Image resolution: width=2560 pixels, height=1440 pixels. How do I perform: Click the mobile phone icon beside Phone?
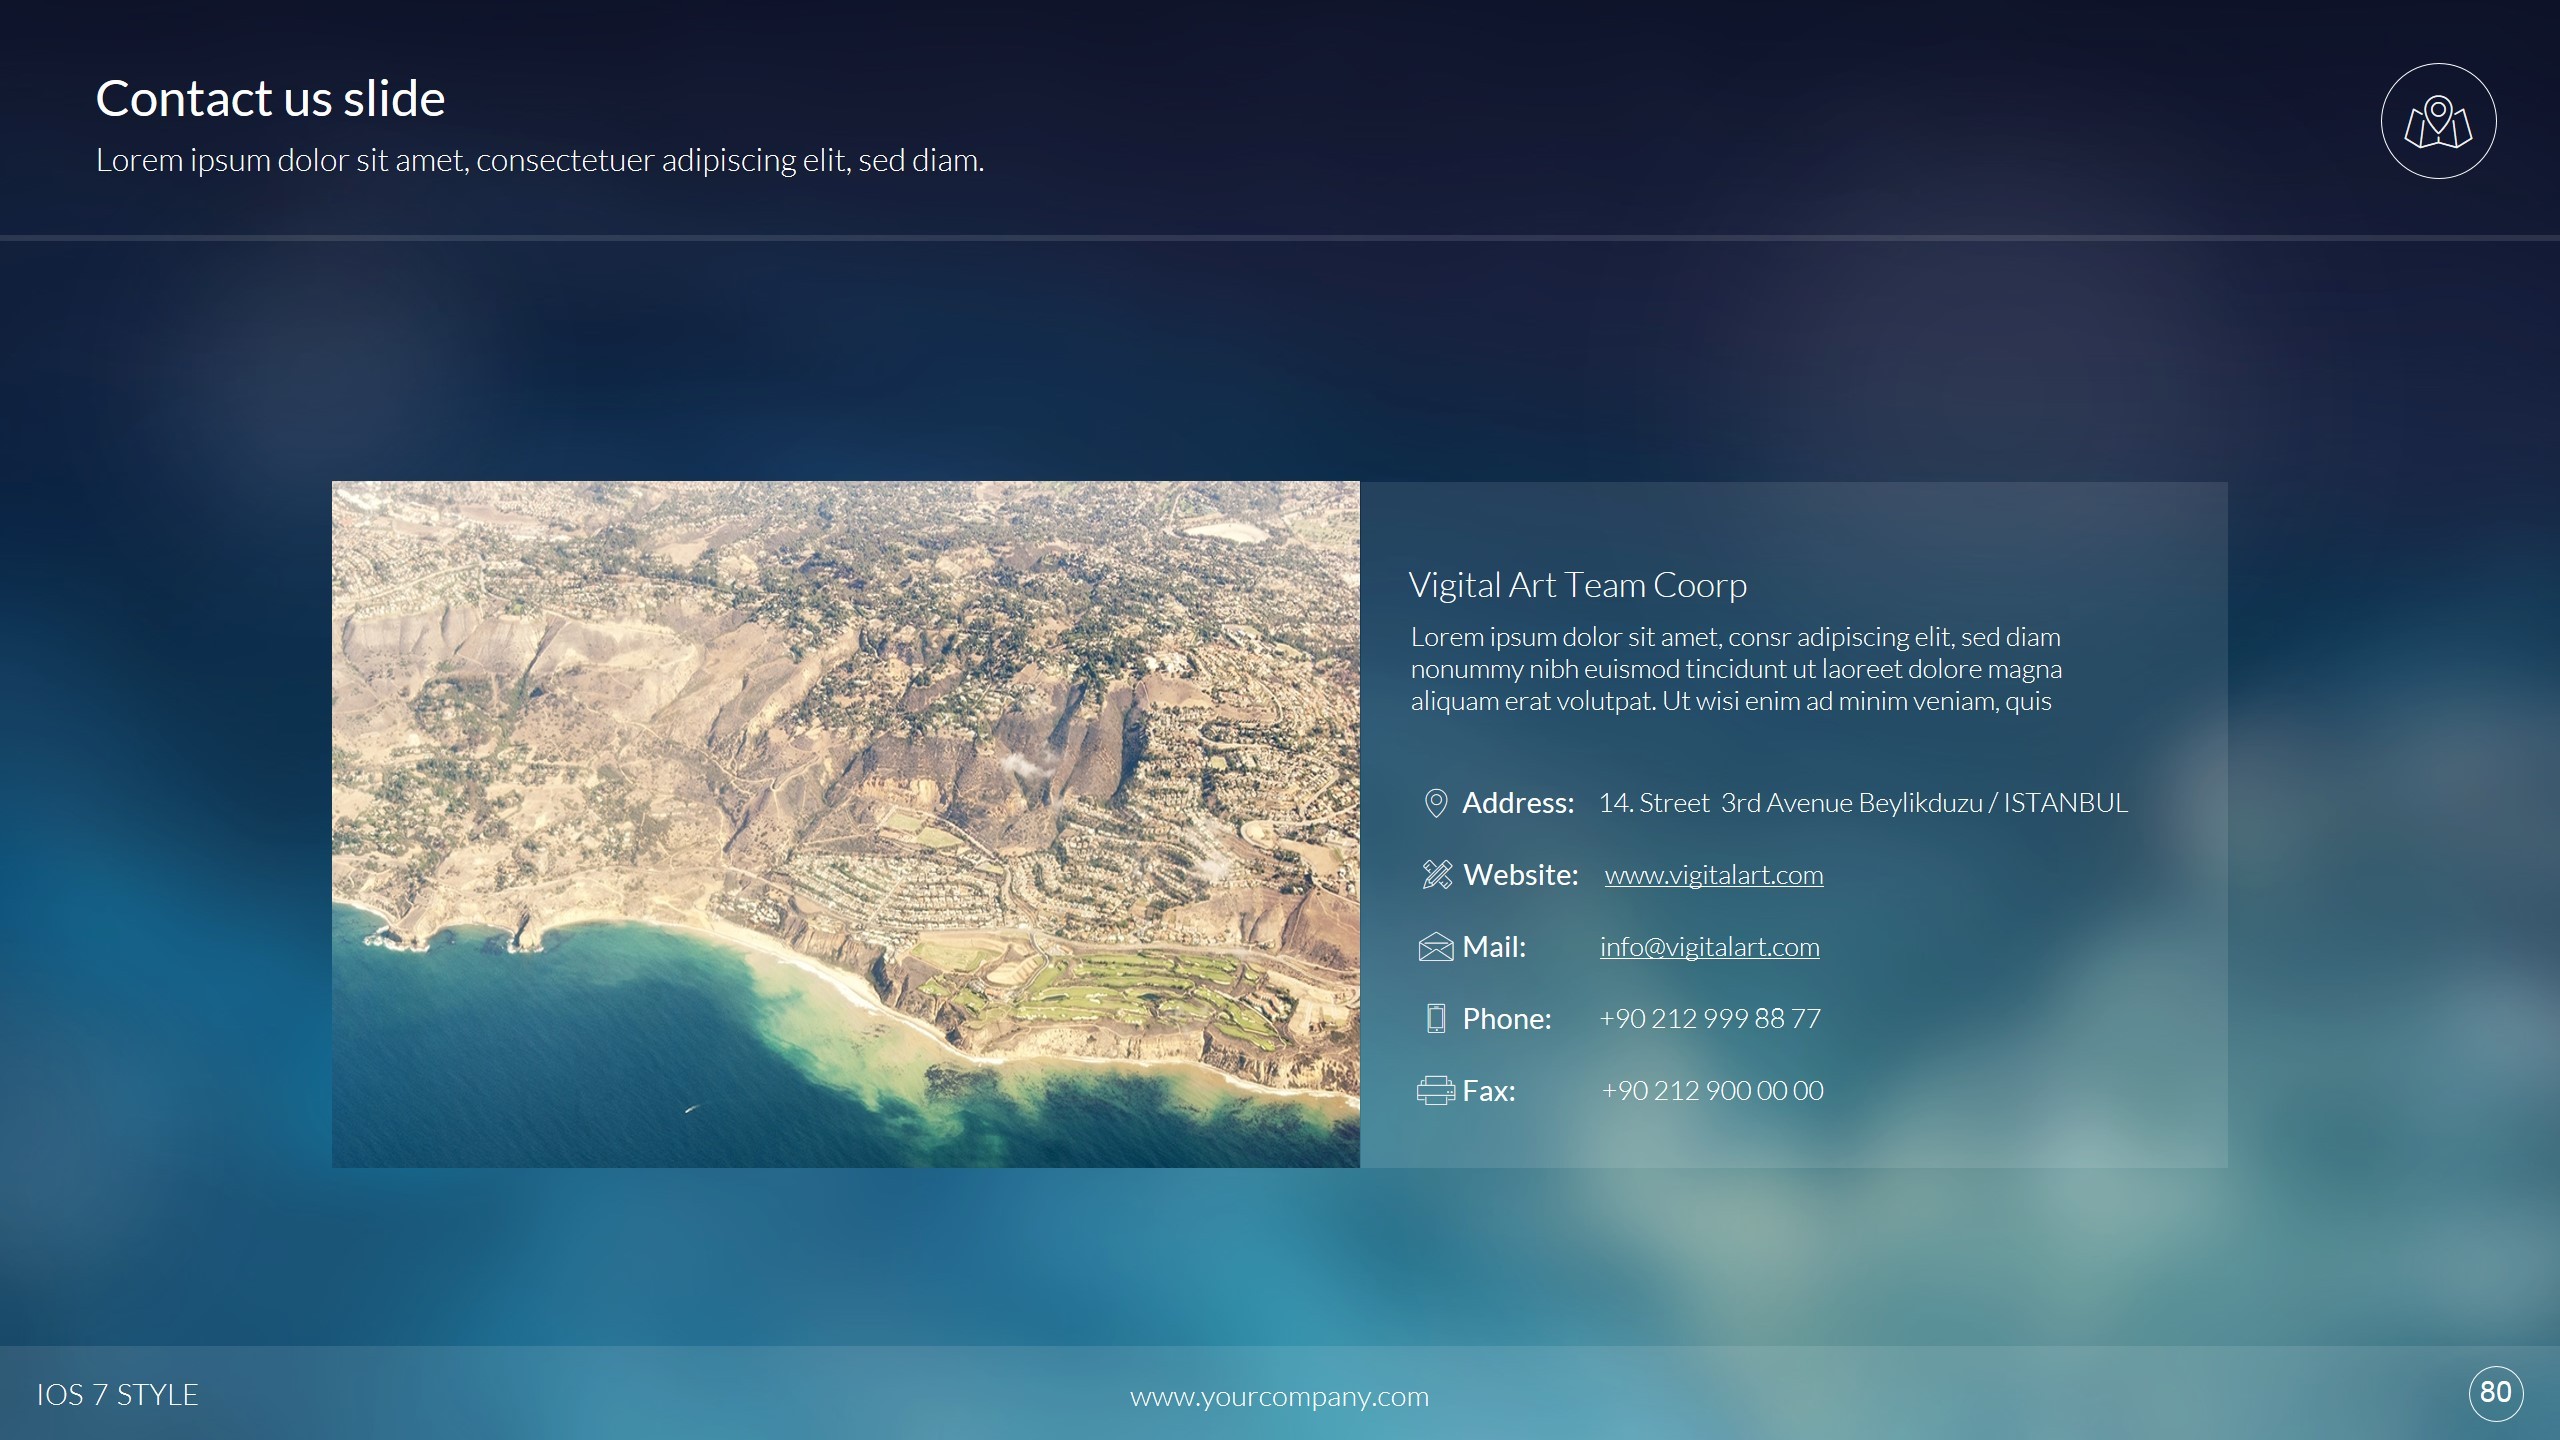pyautogui.click(x=1435, y=1018)
